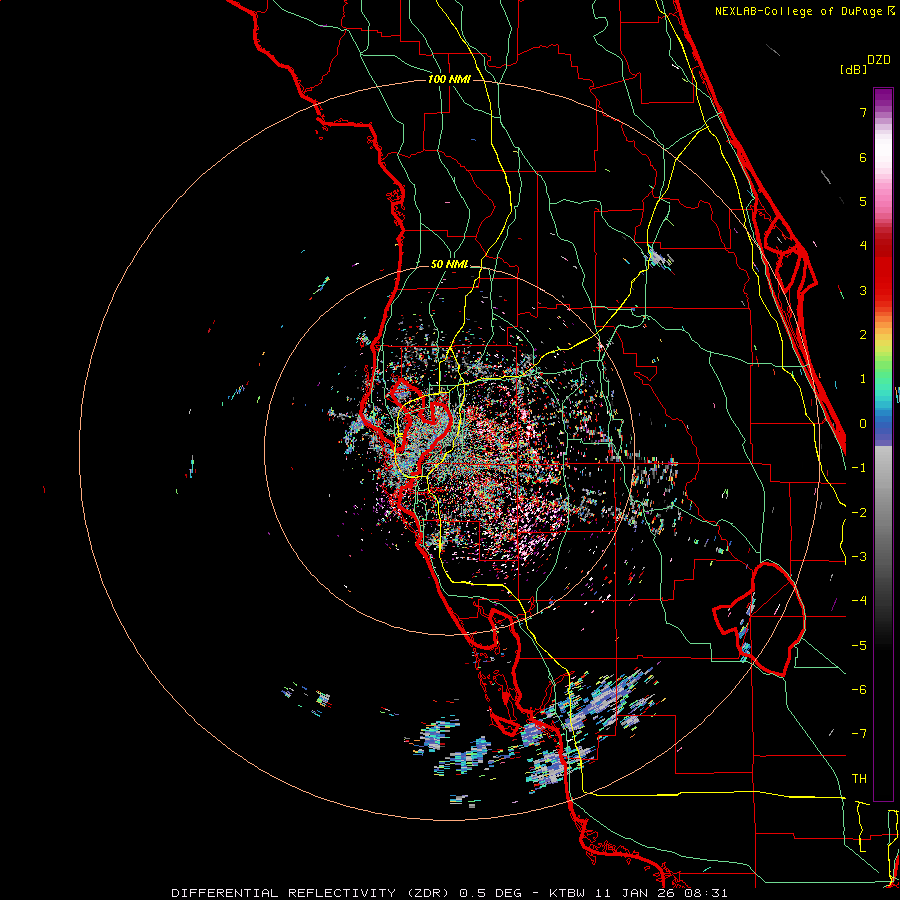Image resolution: width=900 pixels, height=900 pixels.
Task: Click the 100 NMI range ring label
Action: [x=449, y=79]
